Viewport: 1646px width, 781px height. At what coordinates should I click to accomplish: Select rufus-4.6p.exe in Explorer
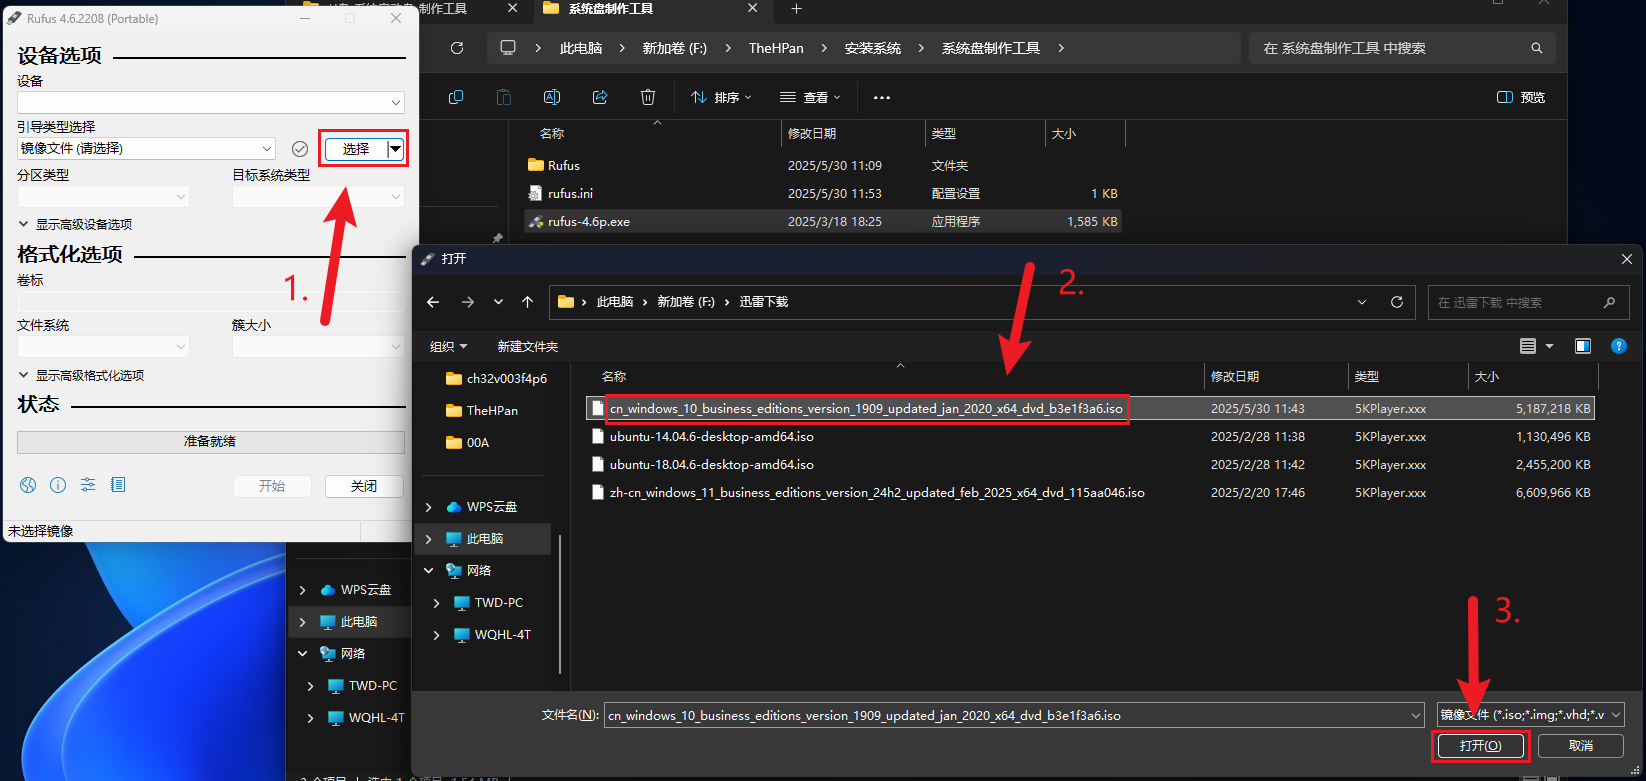tap(823, 222)
